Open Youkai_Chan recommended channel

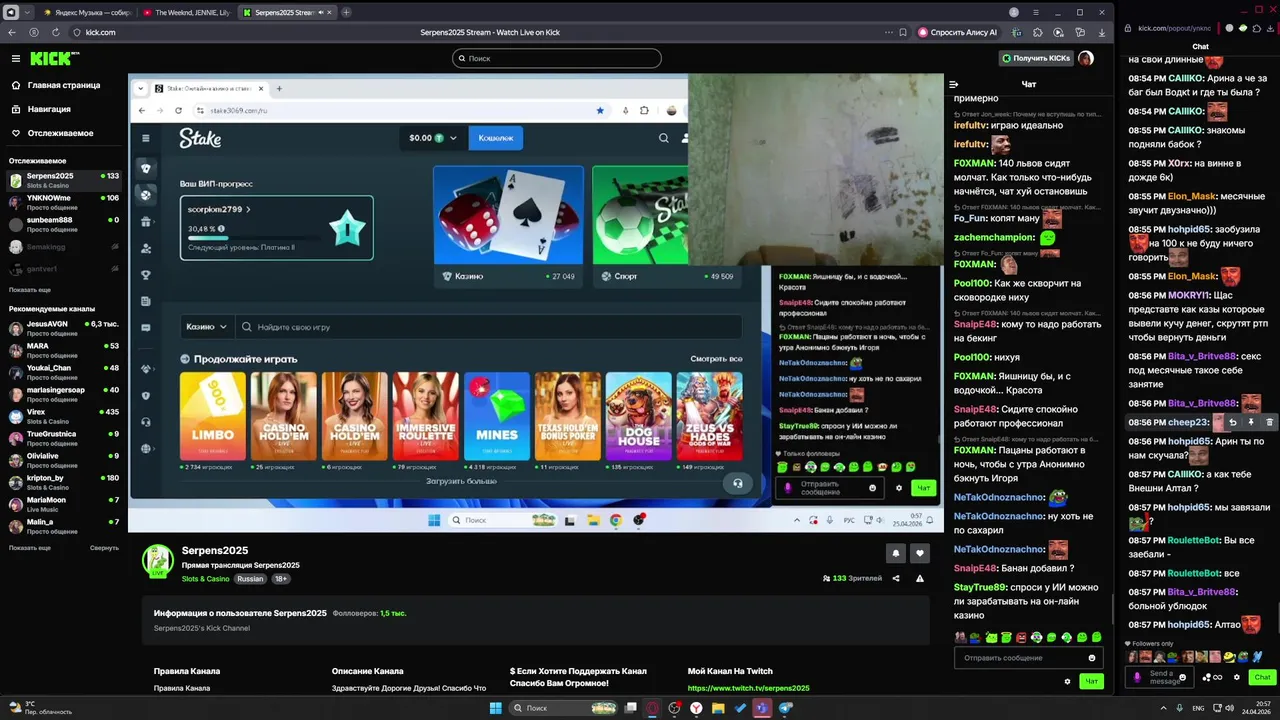tap(64, 372)
